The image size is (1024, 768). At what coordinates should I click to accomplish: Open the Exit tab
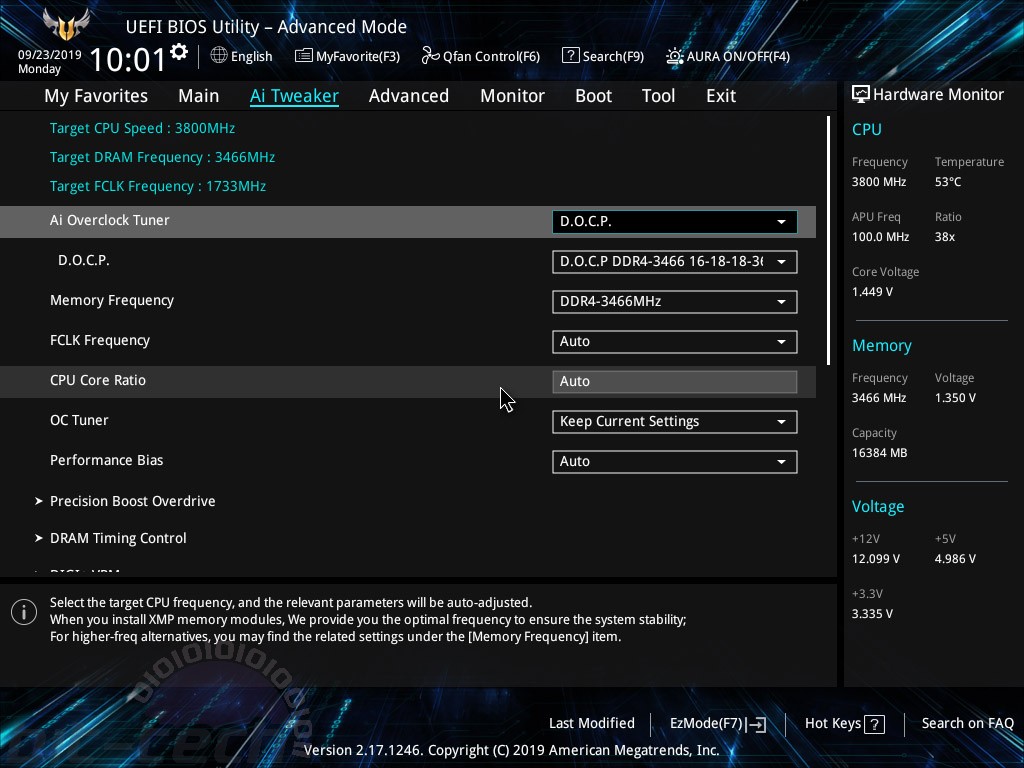[x=721, y=96]
